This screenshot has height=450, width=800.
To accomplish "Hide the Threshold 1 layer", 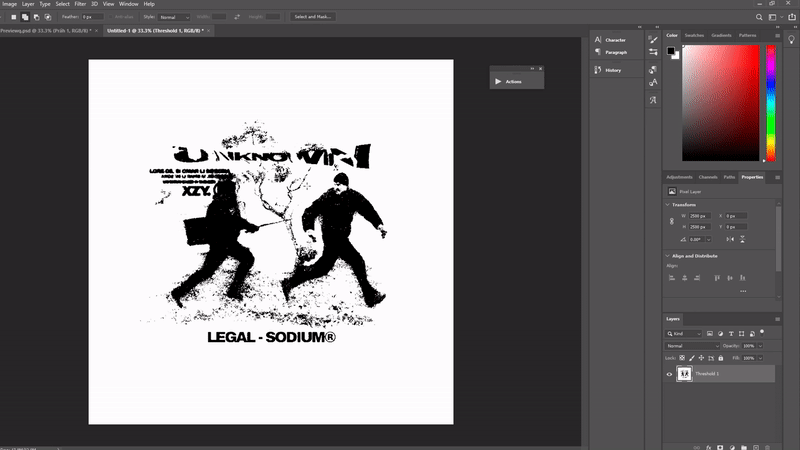I will pos(670,374).
